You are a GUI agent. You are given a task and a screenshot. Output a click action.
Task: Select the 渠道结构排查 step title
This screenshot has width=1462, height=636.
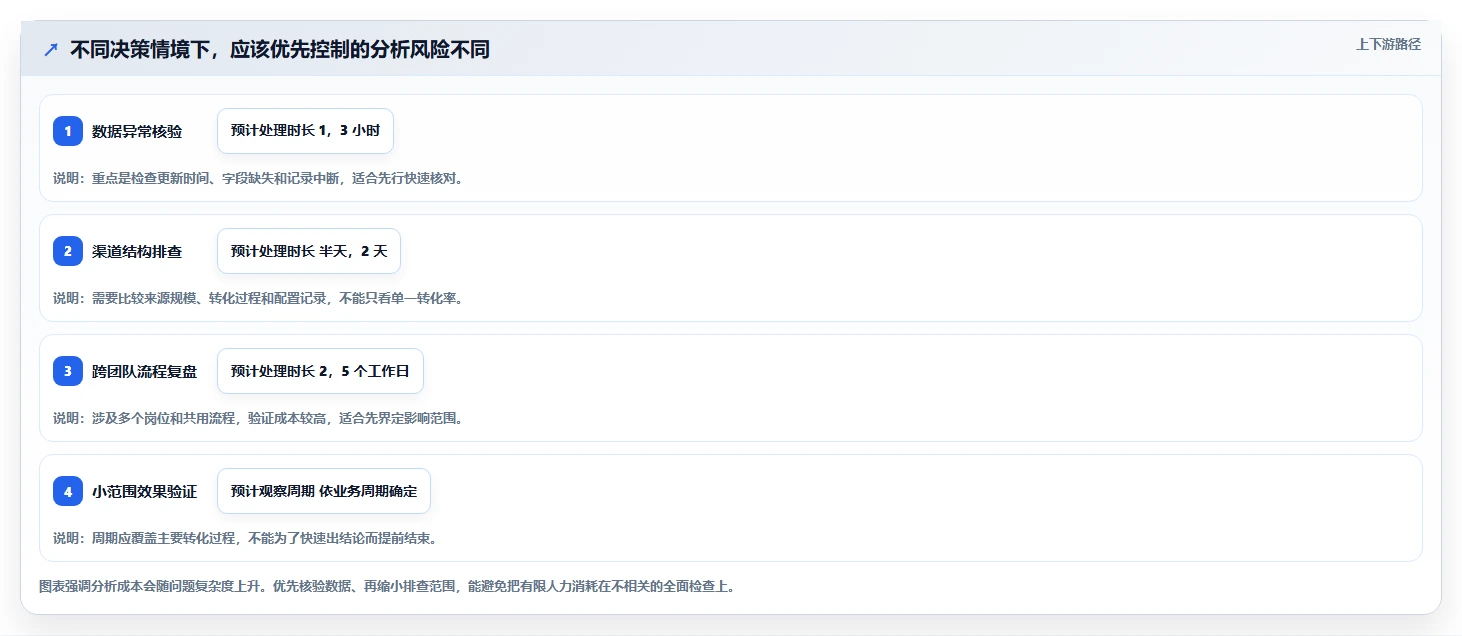coord(137,251)
